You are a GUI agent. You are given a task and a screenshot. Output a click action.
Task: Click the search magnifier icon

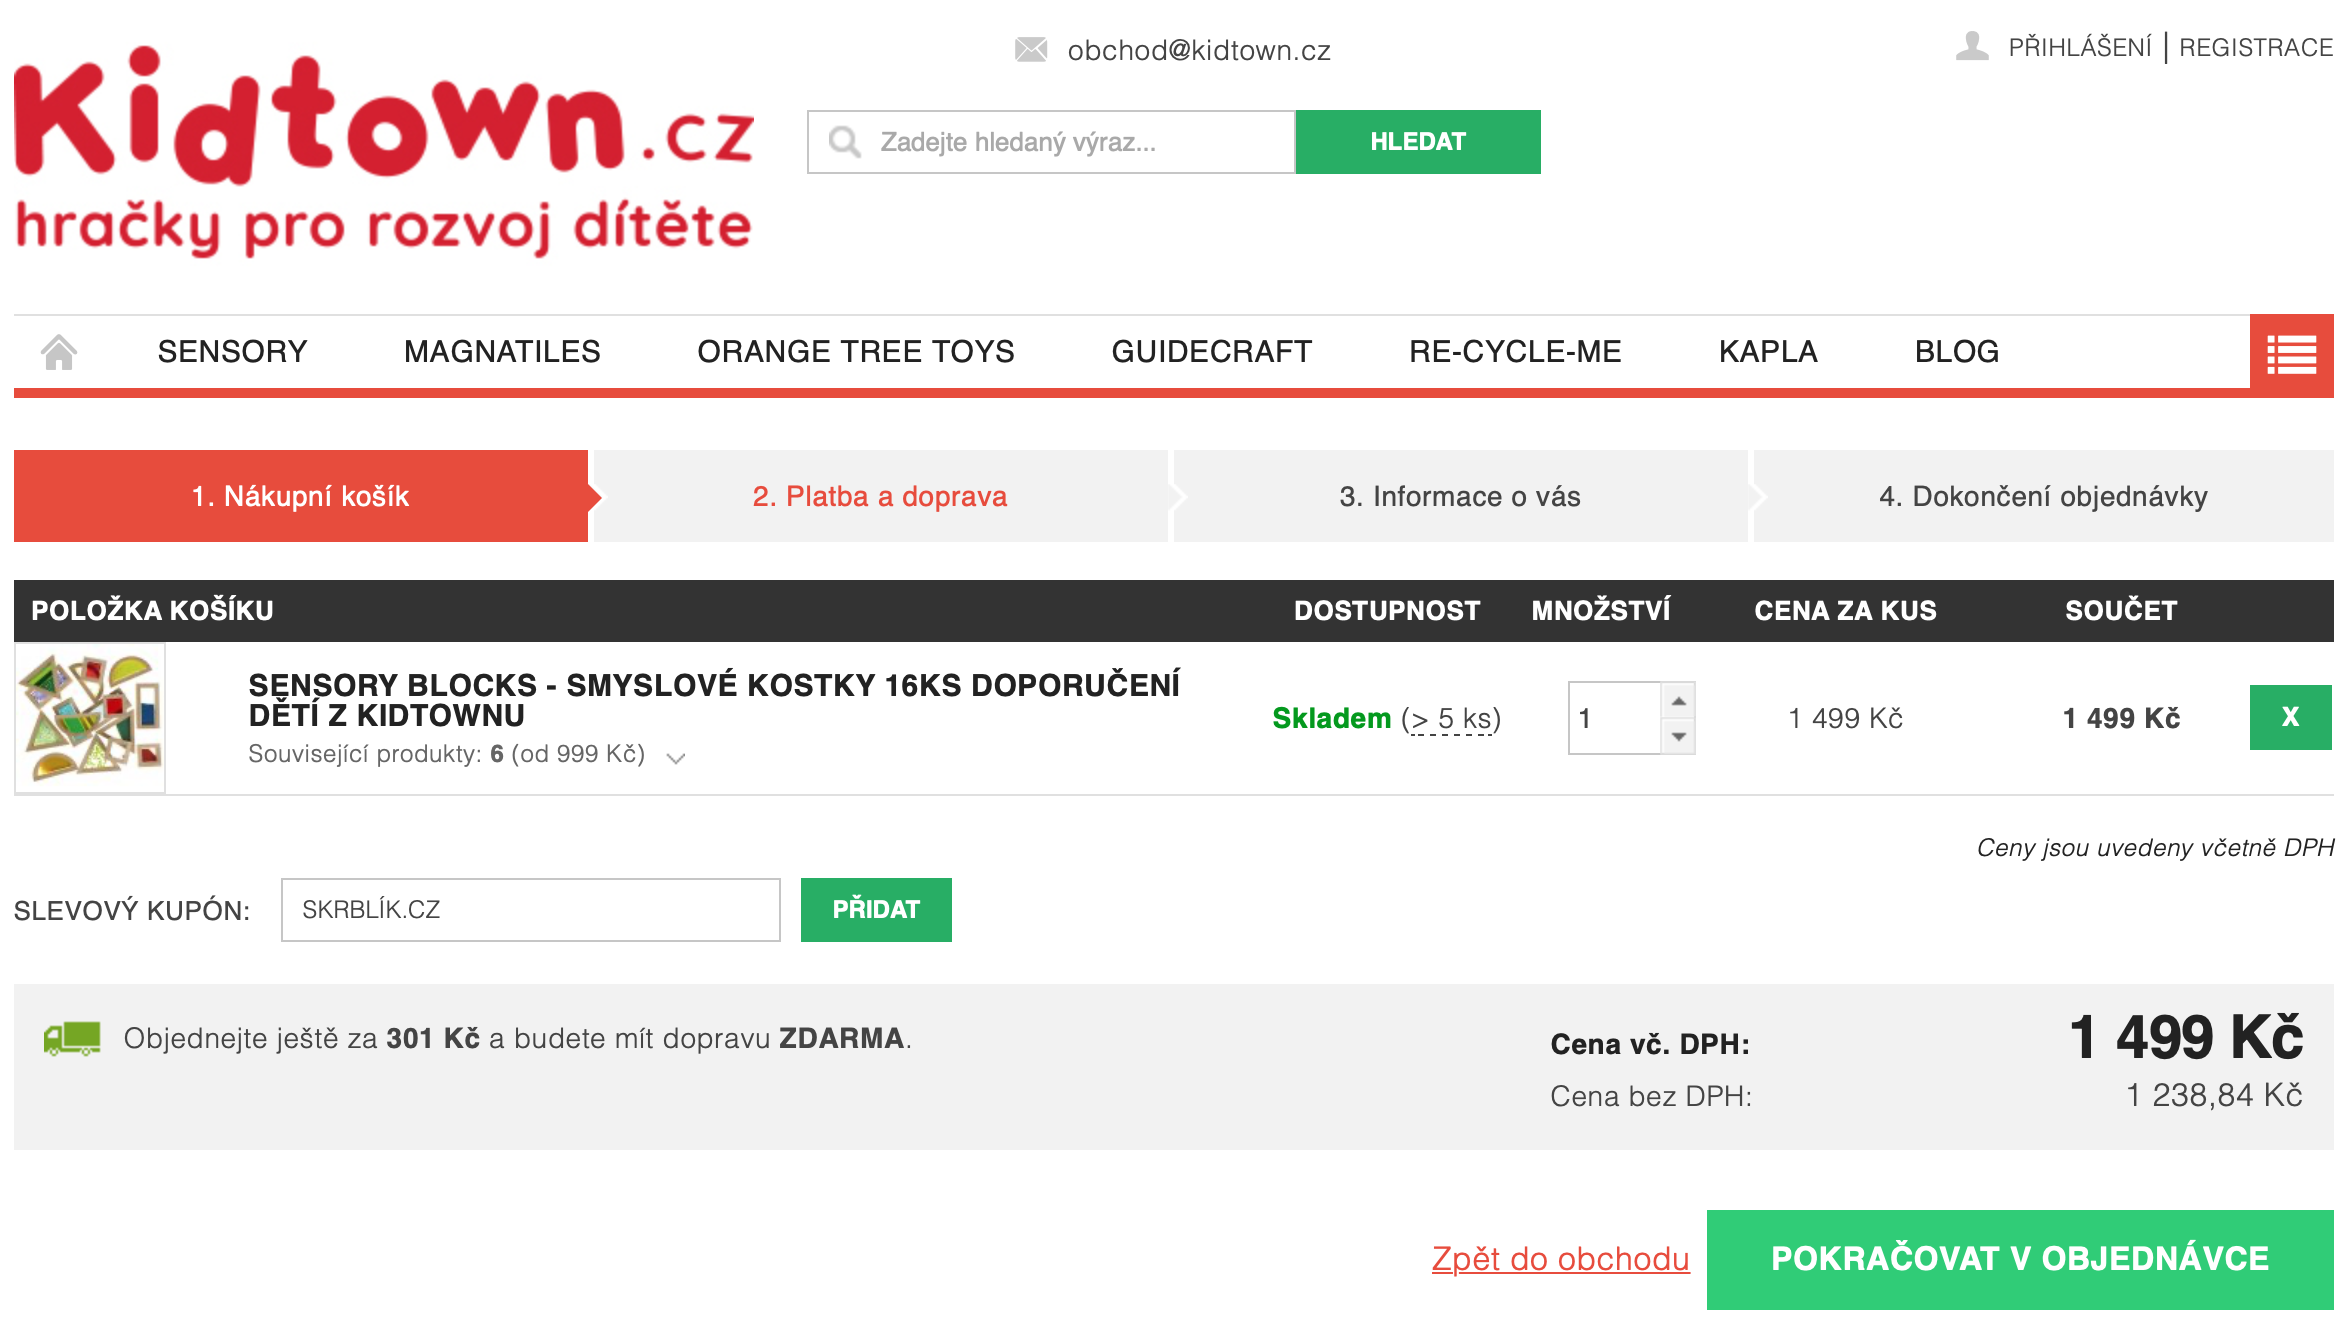click(x=844, y=142)
